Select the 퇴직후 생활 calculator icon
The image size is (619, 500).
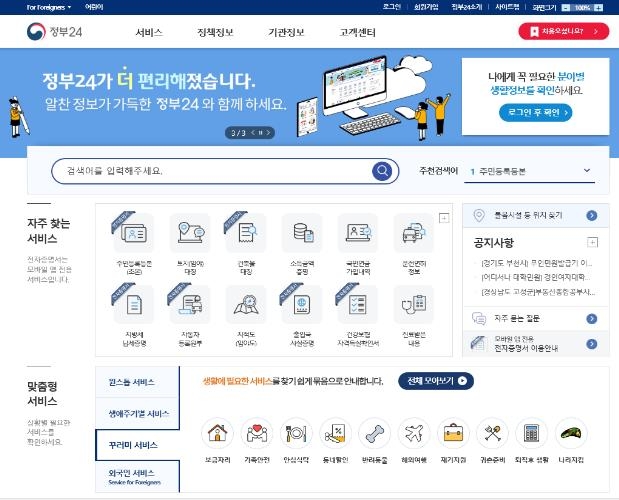click(532, 433)
